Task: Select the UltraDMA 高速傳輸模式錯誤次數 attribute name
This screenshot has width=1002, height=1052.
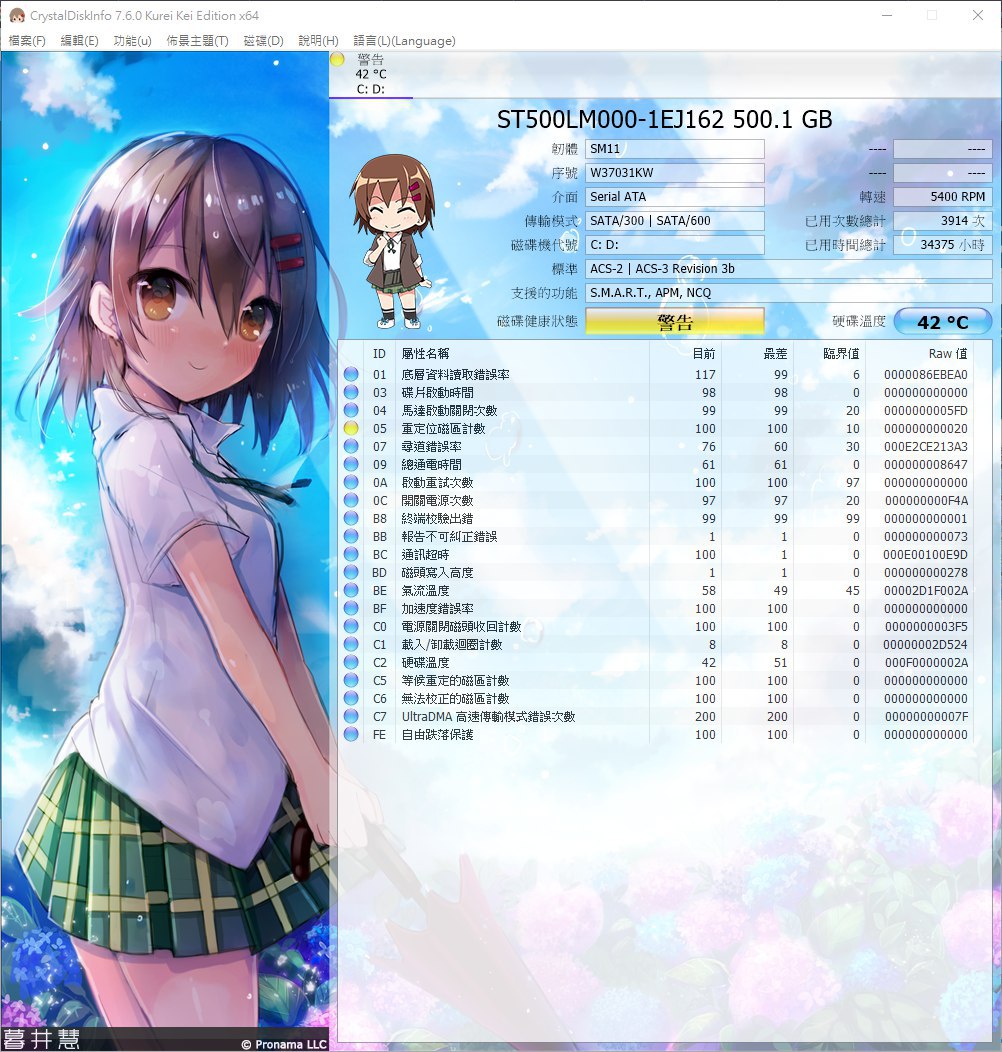Action: [489, 717]
